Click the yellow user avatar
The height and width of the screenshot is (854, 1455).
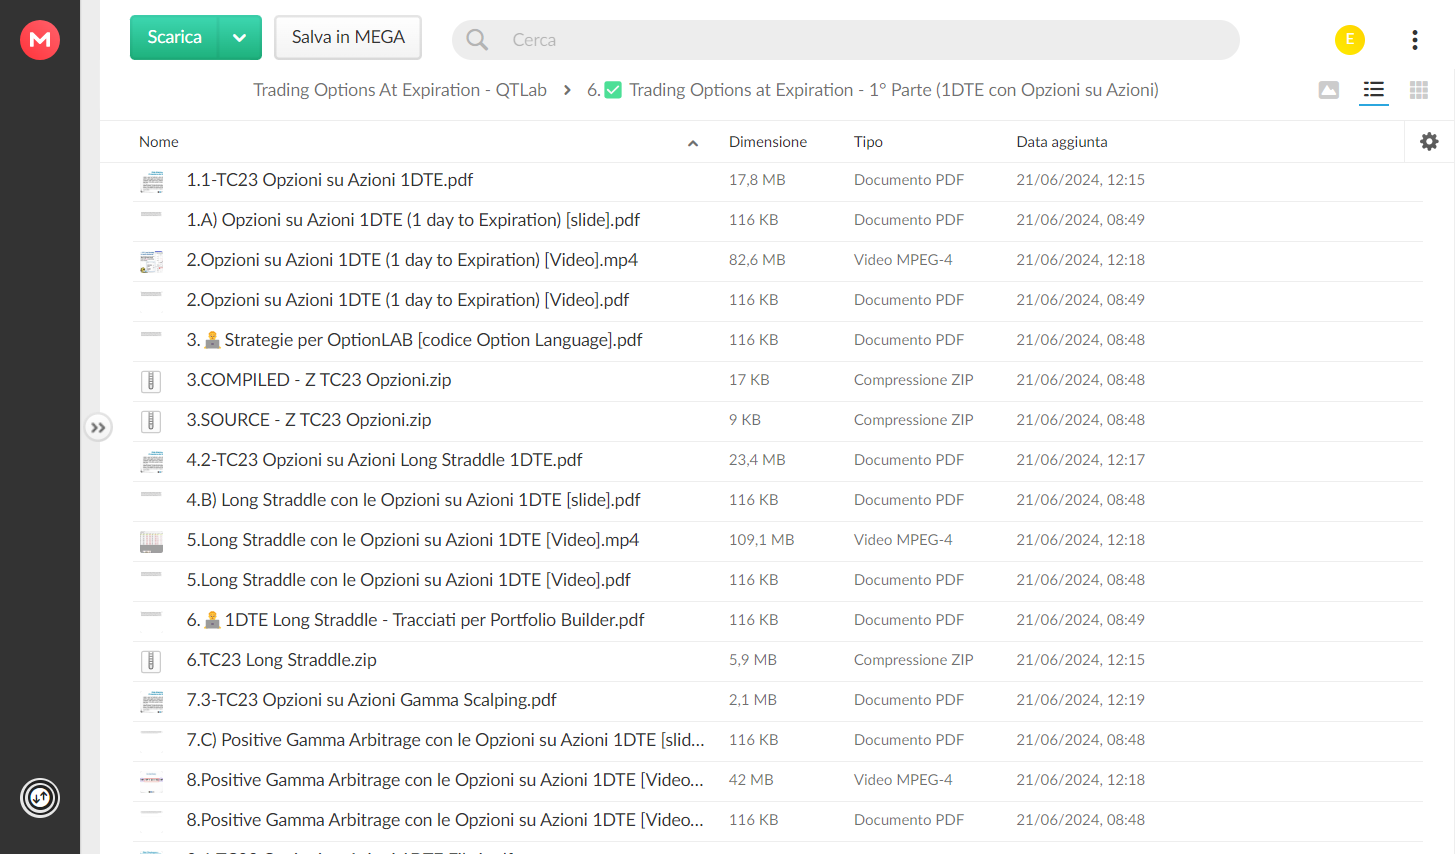pos(1350,40)
